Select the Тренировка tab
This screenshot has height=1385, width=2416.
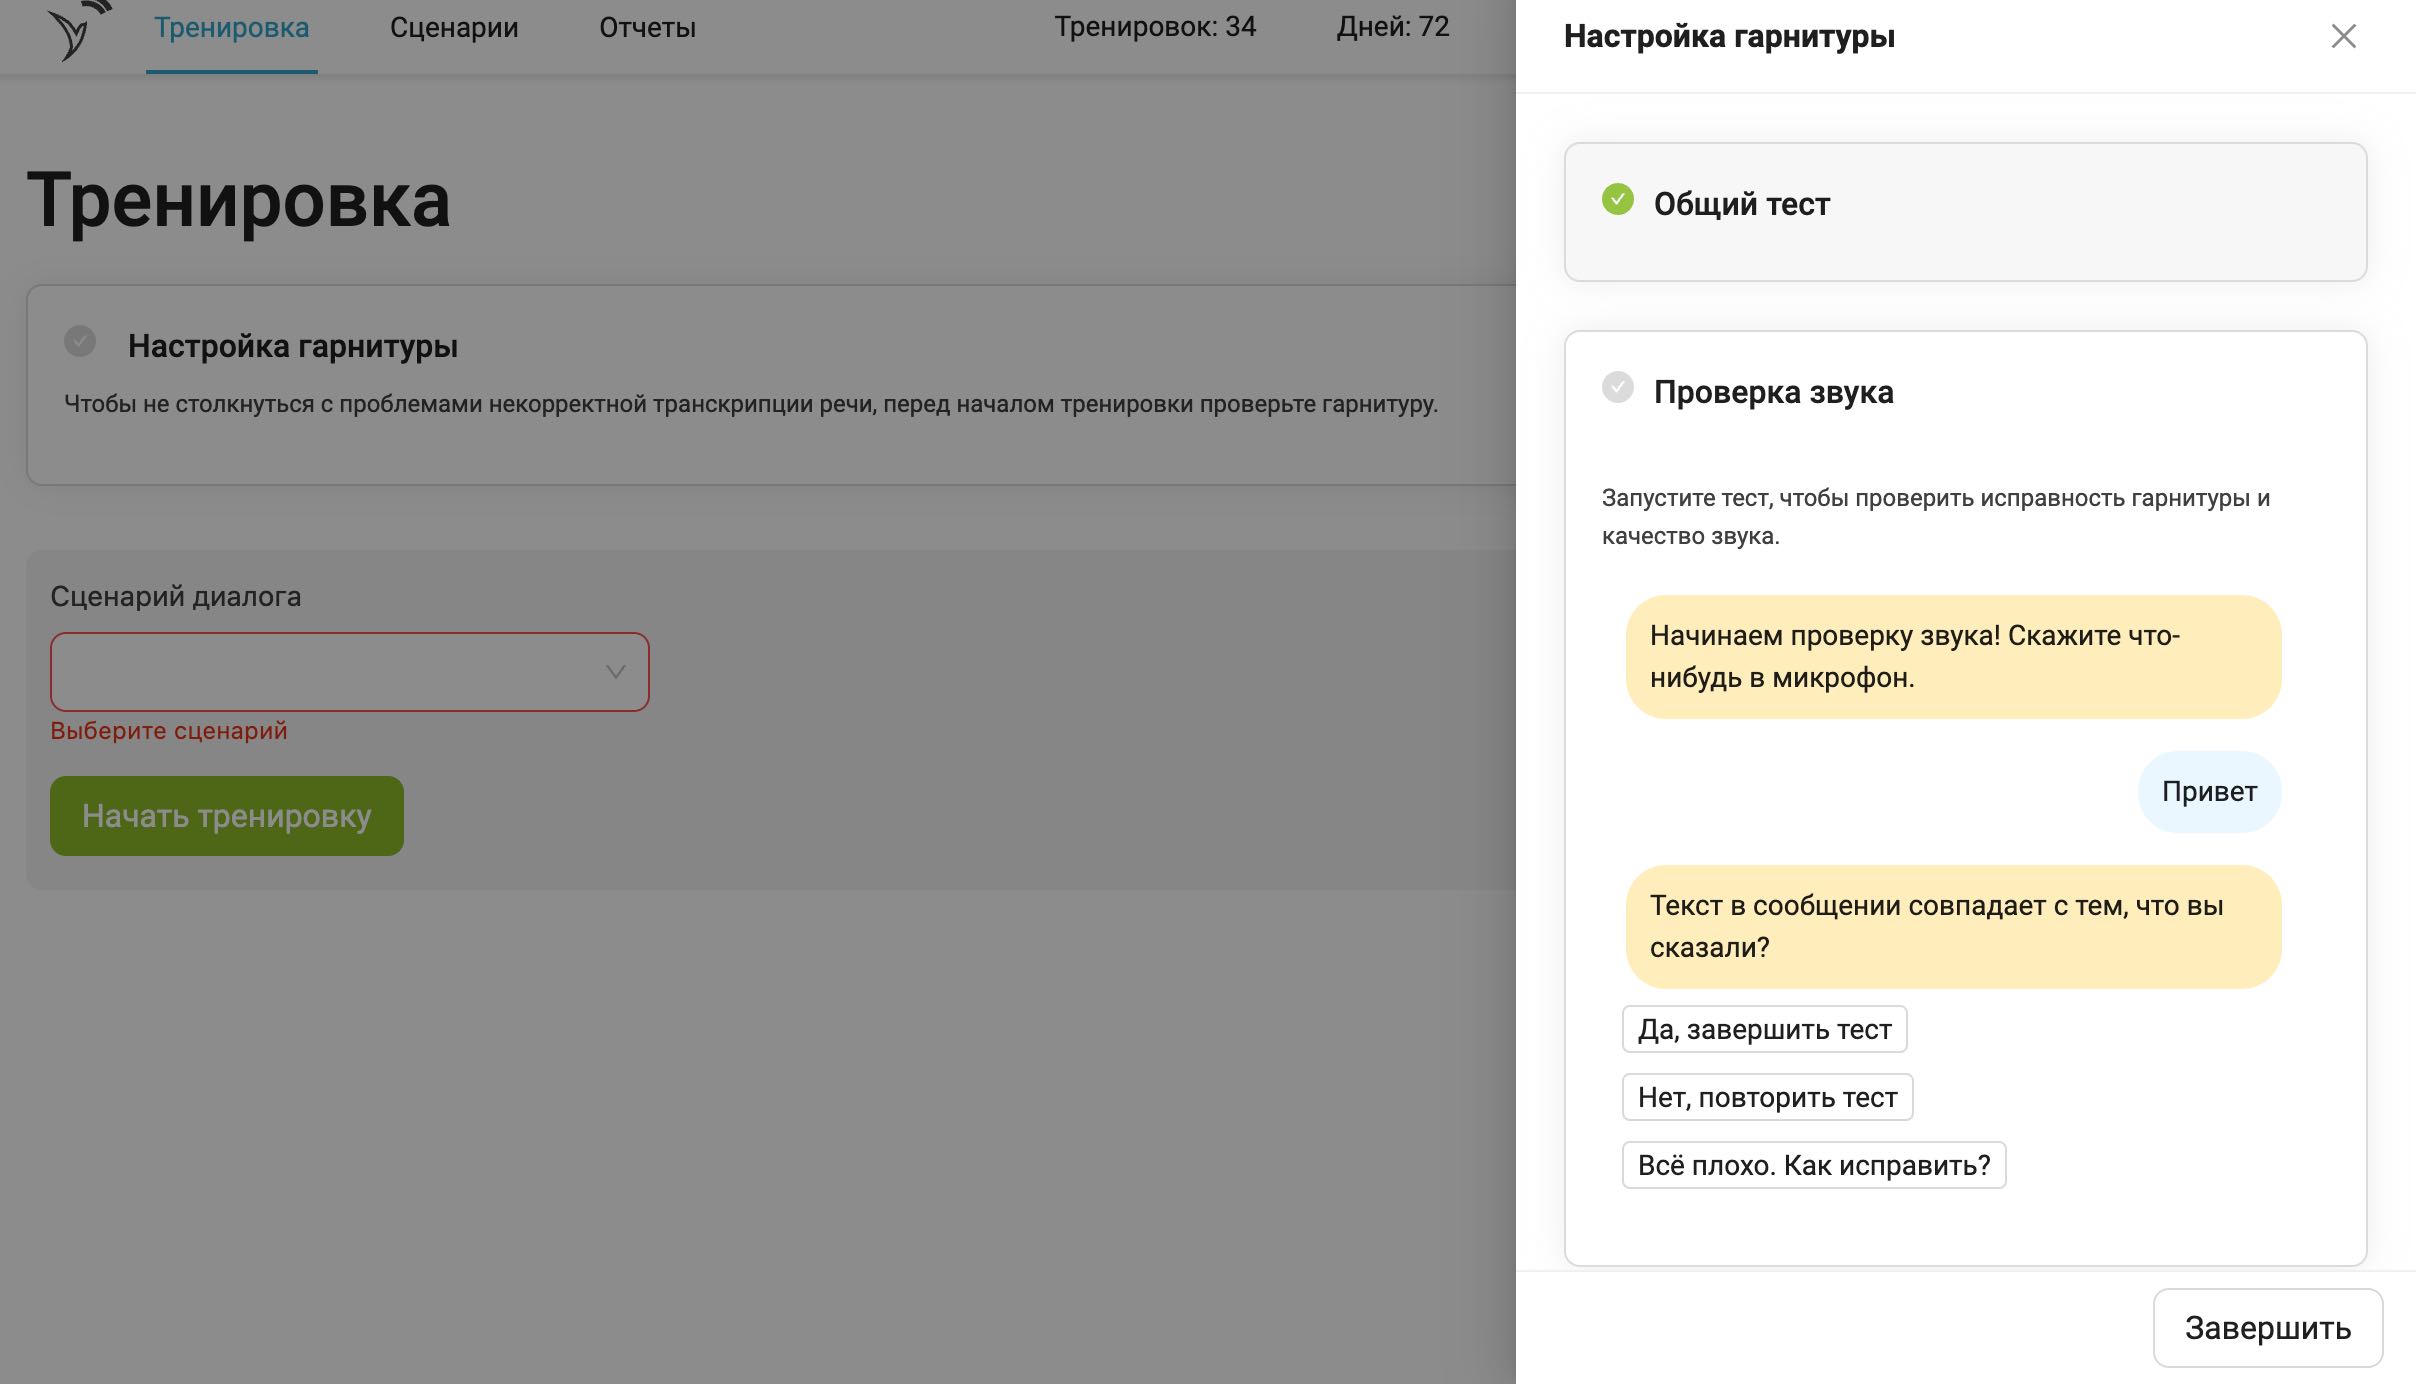[x=231, y=28]
